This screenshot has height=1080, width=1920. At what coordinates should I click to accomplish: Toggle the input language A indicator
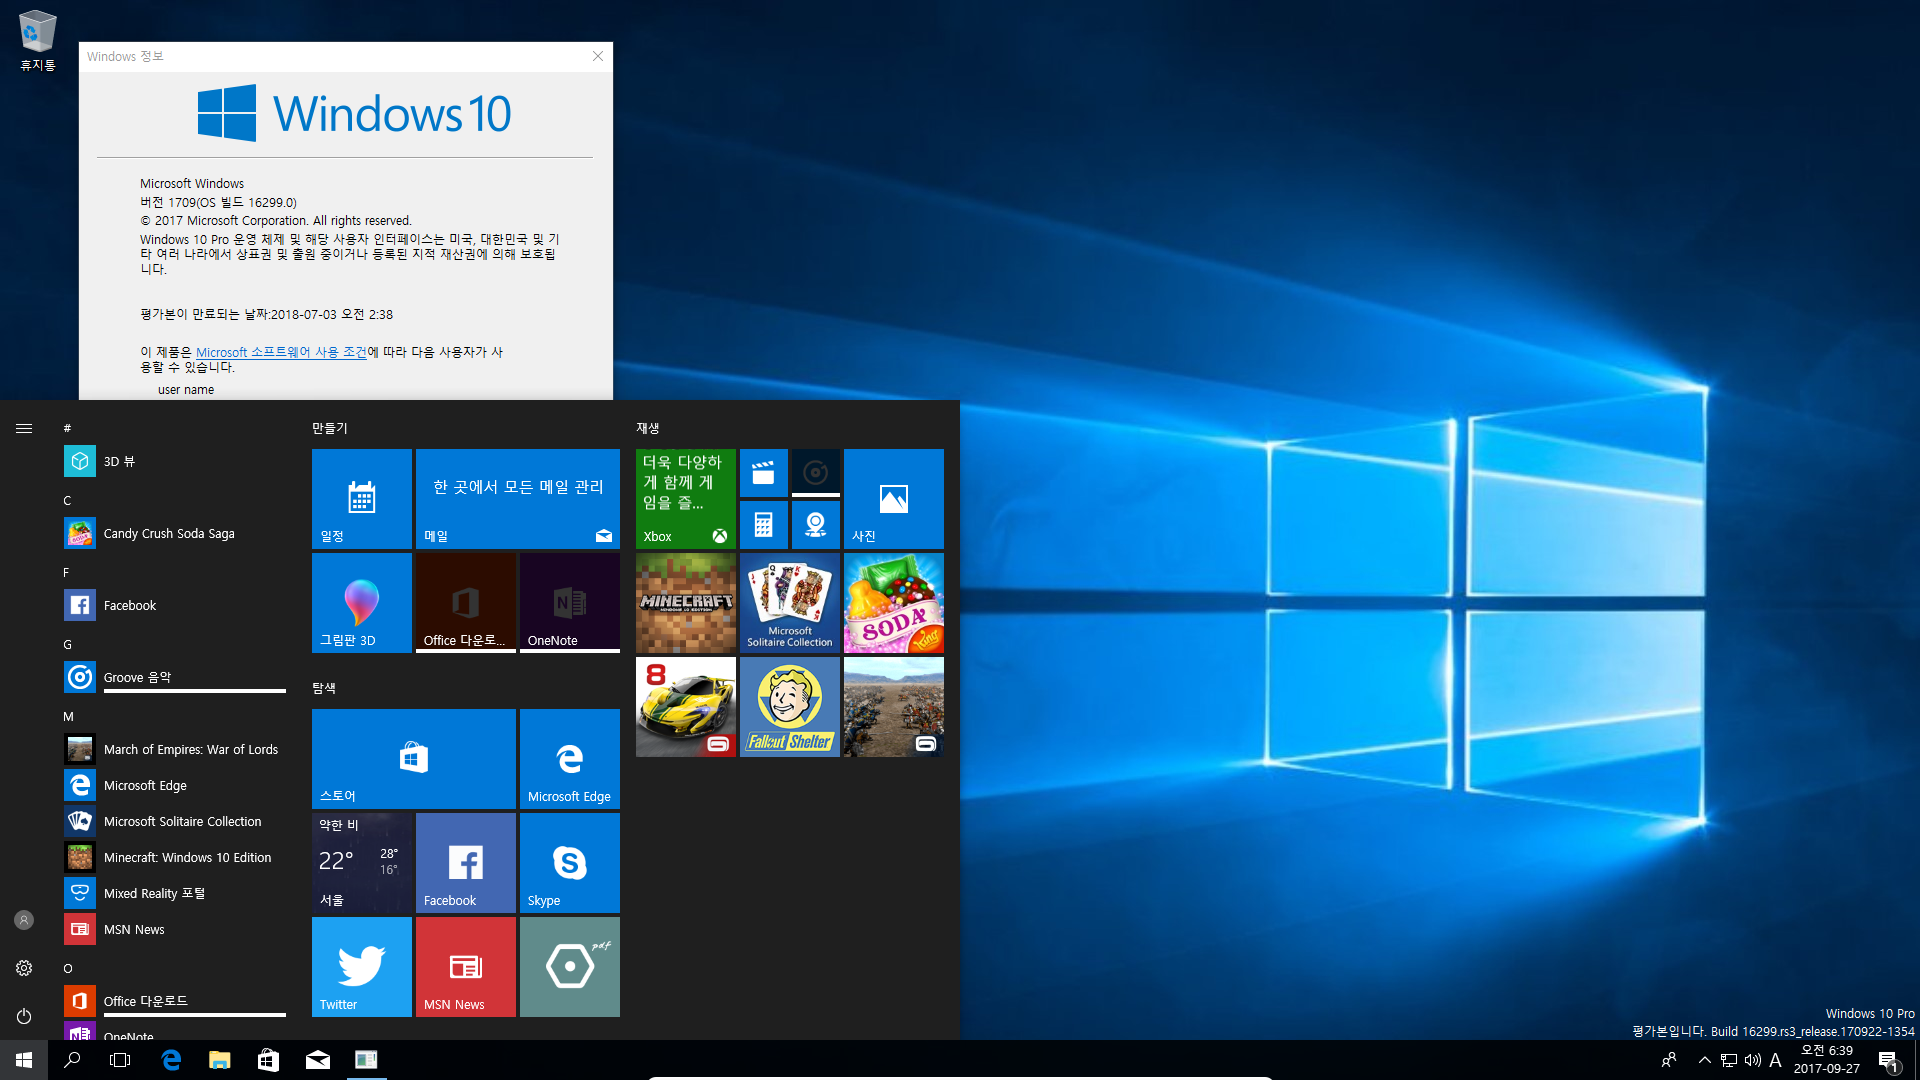(x=1776, y=1060)
